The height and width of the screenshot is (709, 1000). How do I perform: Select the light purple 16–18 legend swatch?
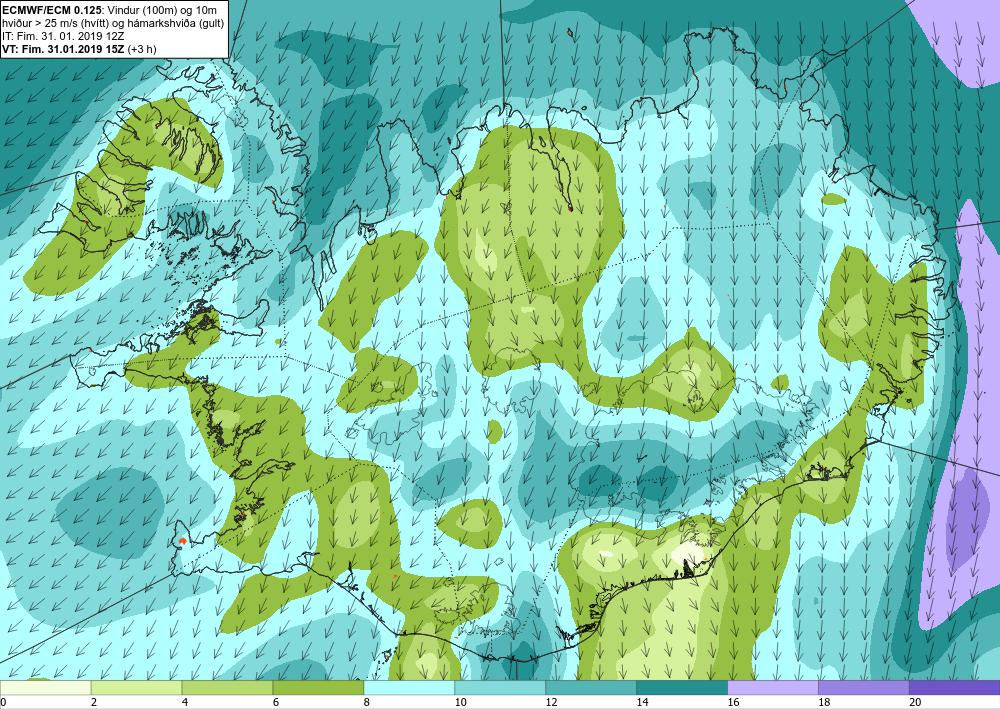772,687
